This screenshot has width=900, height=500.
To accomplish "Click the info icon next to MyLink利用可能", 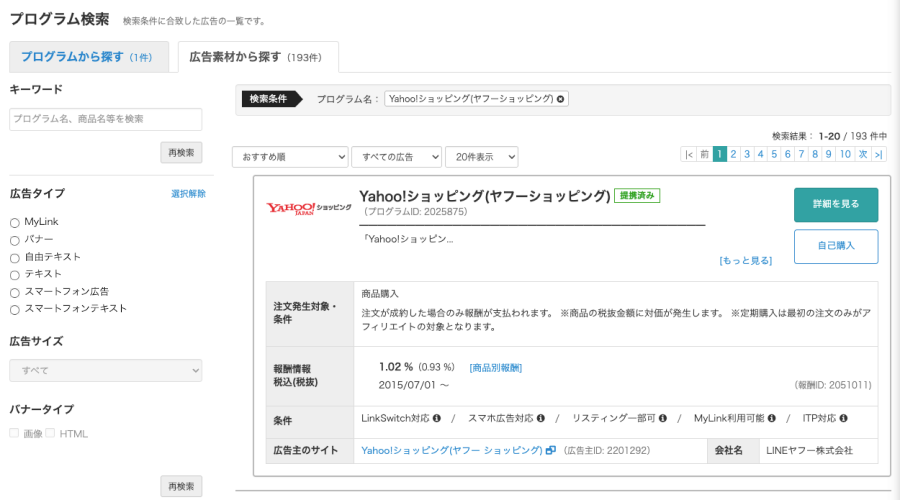I will [772, 418].
